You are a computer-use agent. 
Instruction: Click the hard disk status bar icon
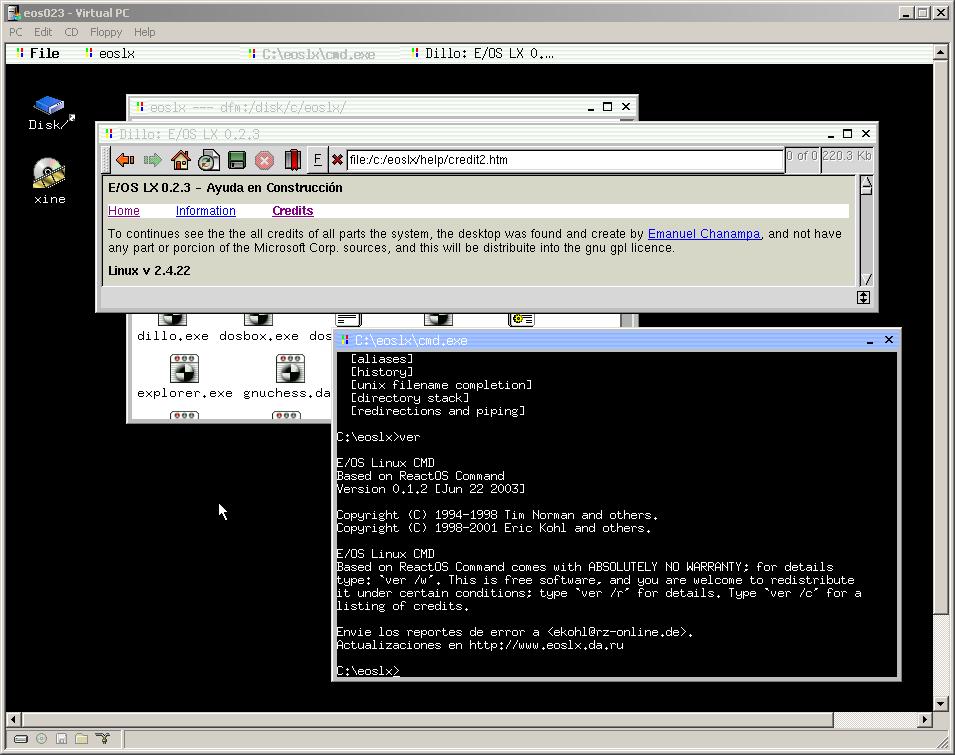(x=21, y=739)
